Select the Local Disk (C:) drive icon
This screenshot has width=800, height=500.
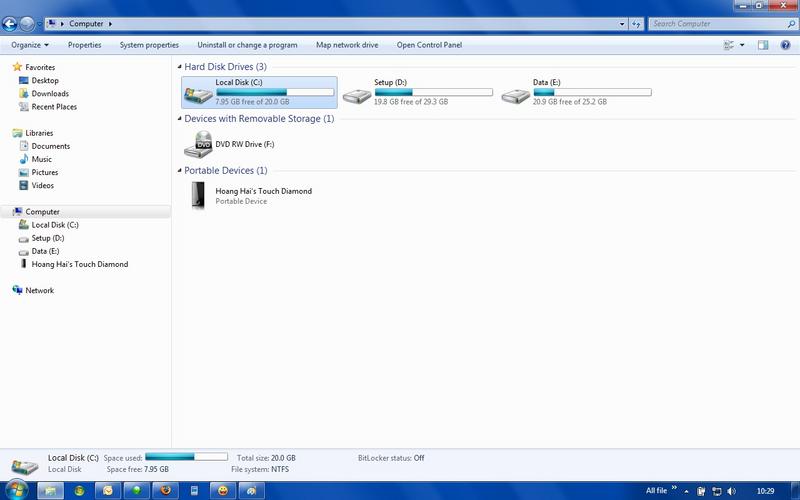pos(198,93)
